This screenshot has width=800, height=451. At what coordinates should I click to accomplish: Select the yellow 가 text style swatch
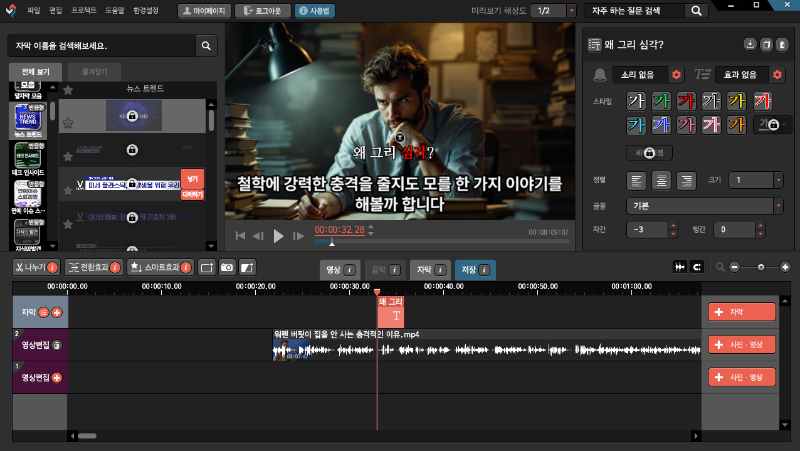(736, 101)
